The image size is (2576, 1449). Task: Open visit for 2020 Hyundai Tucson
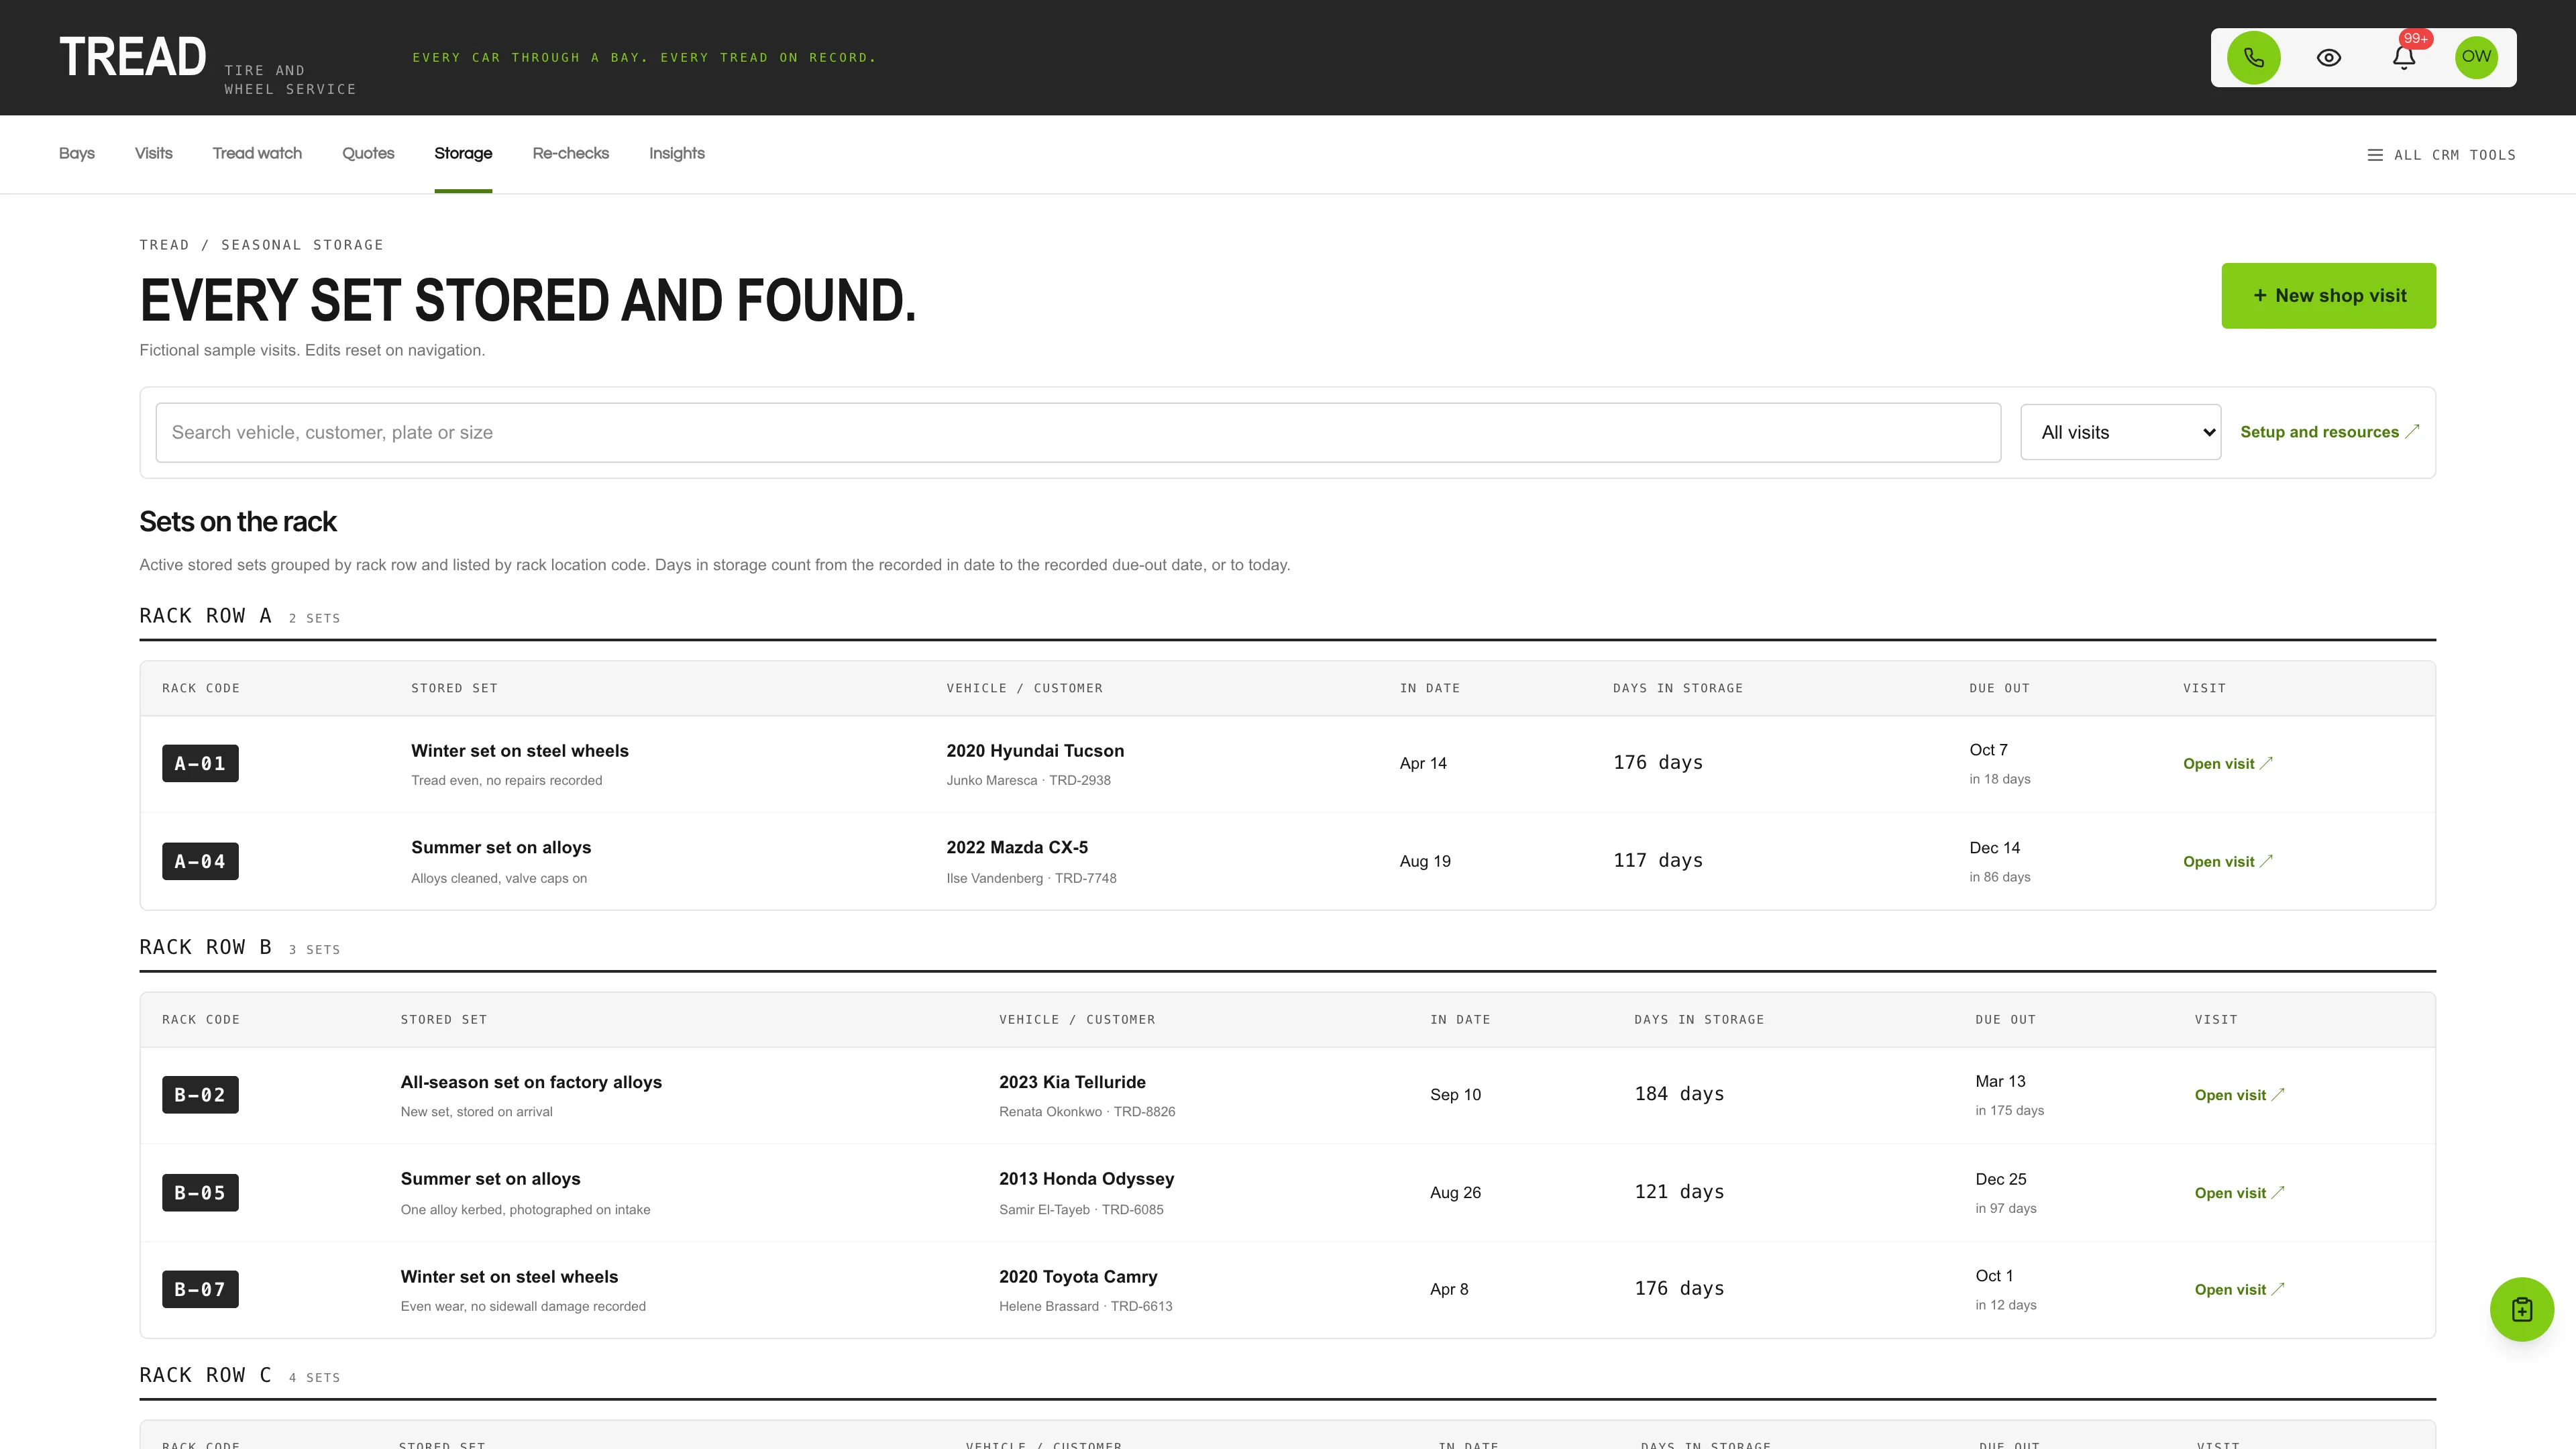coord(2227,763)
